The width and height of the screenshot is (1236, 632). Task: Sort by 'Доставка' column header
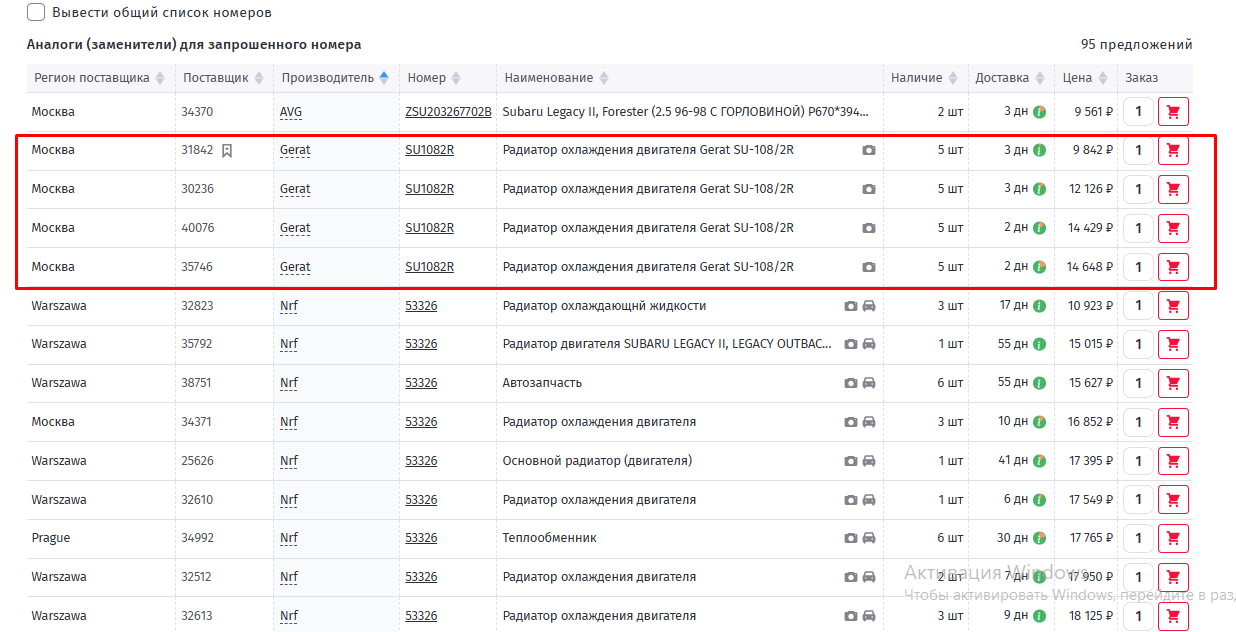[x=1002, y=78]
